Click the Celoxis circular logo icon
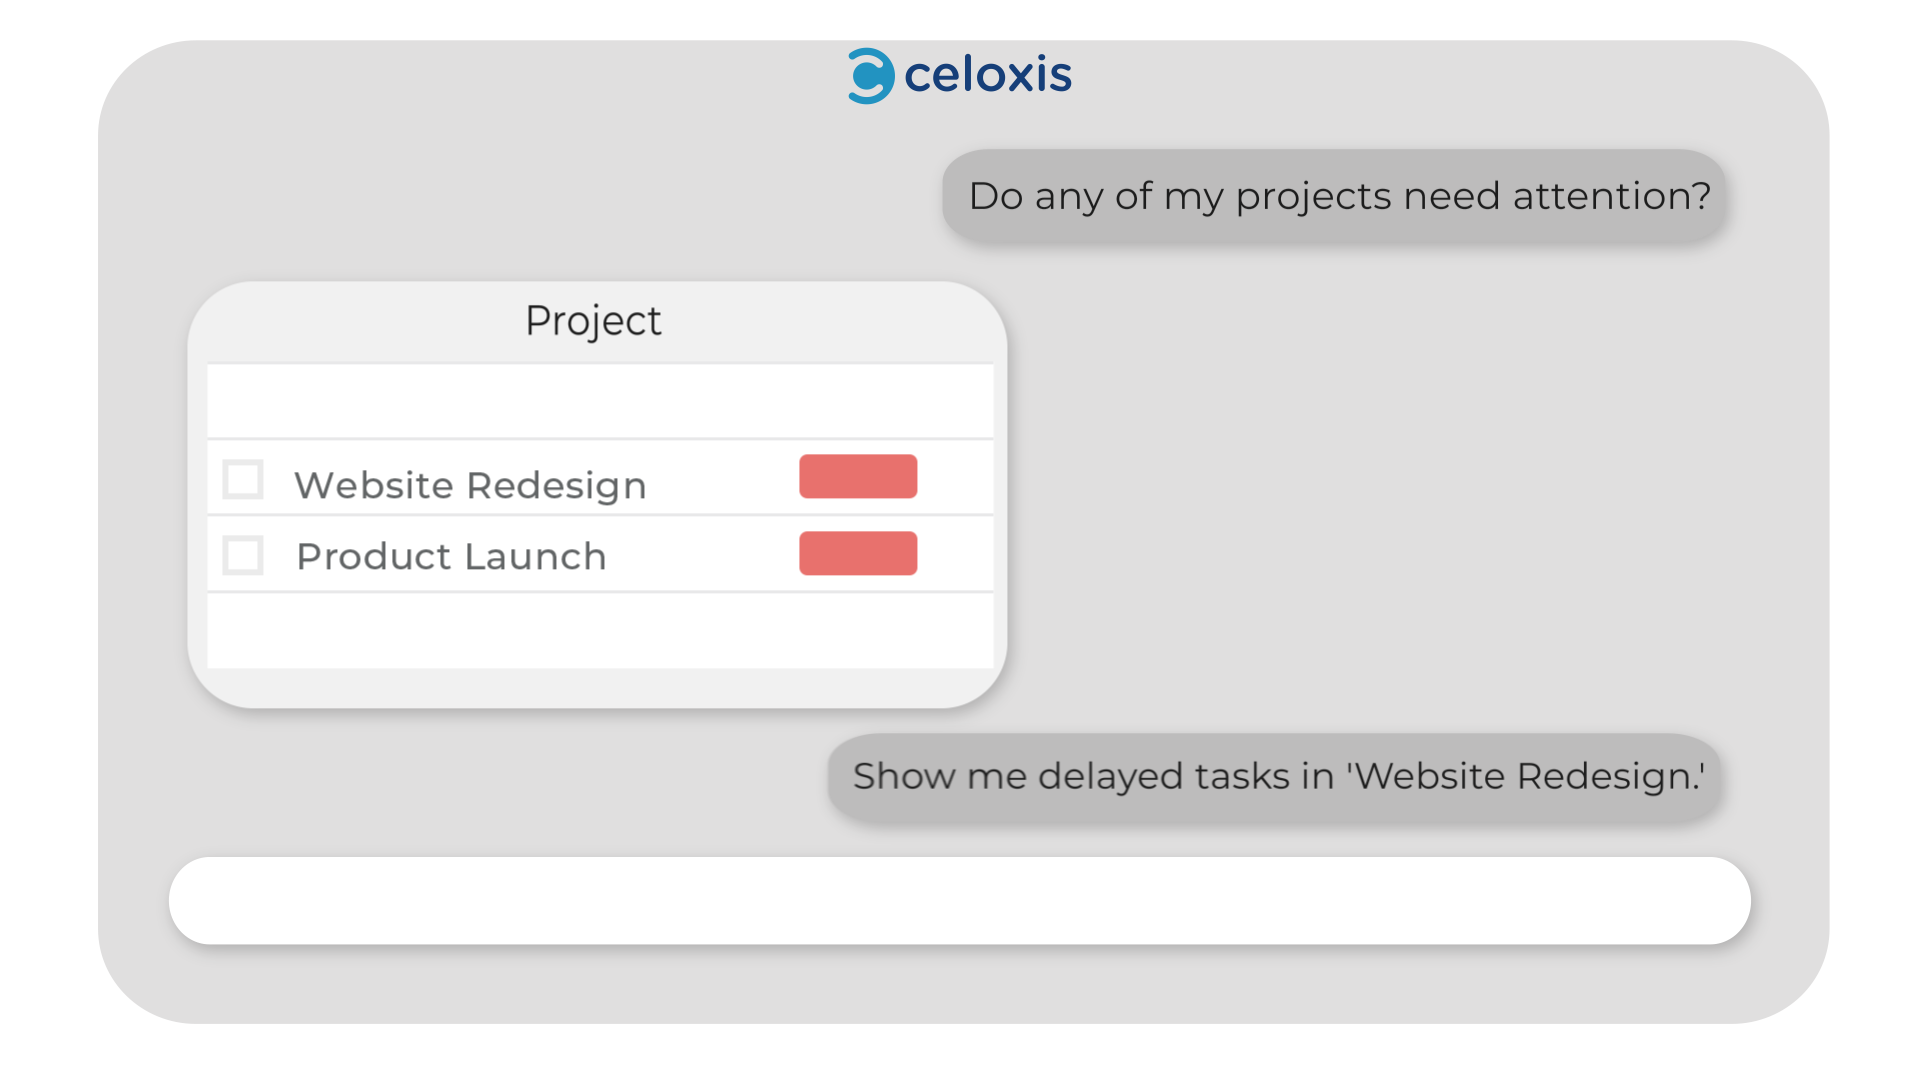Image resolution: width=1920 pixels, height=1080 pixels. click(870, 76)
